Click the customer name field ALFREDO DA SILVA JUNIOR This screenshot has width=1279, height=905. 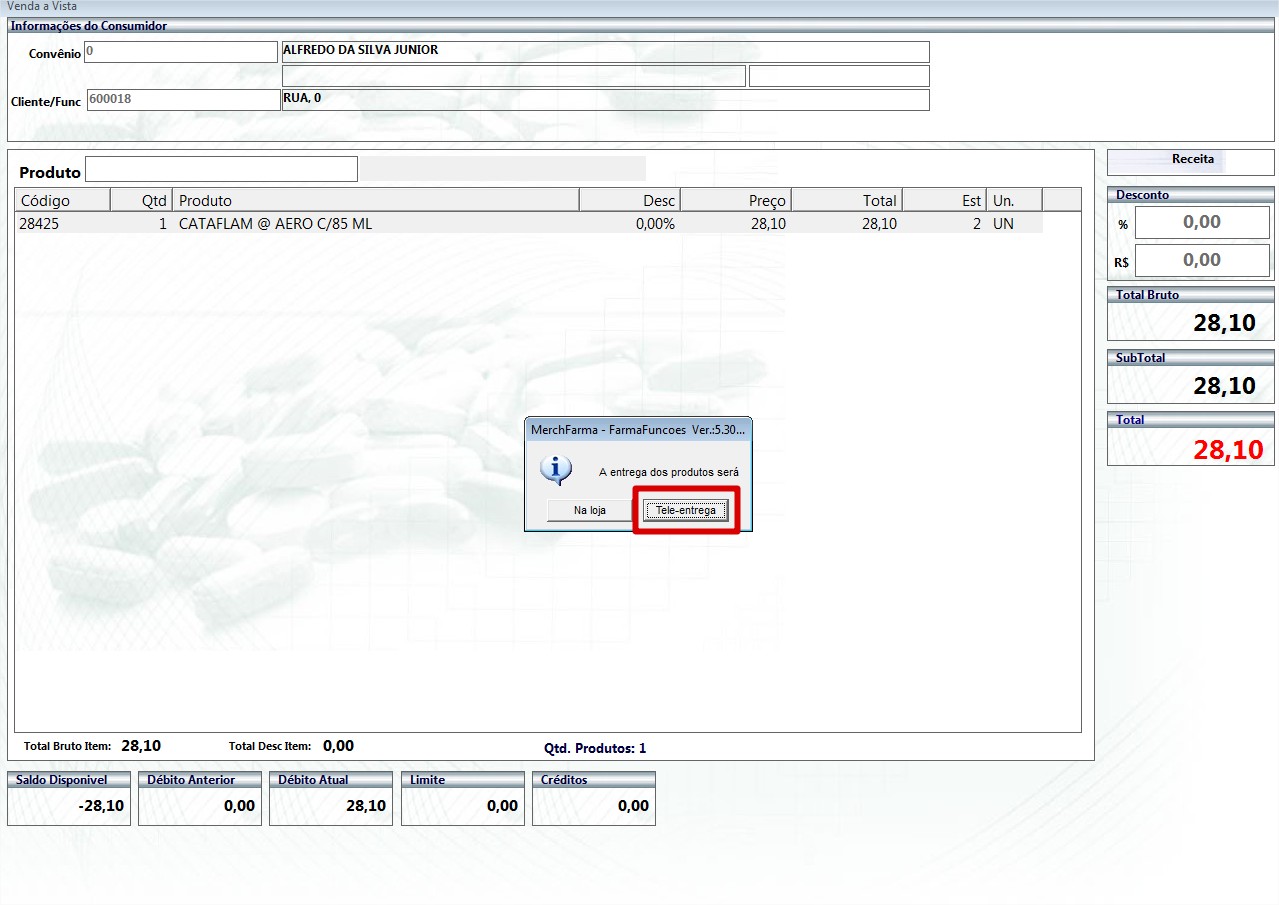(605, 51)
